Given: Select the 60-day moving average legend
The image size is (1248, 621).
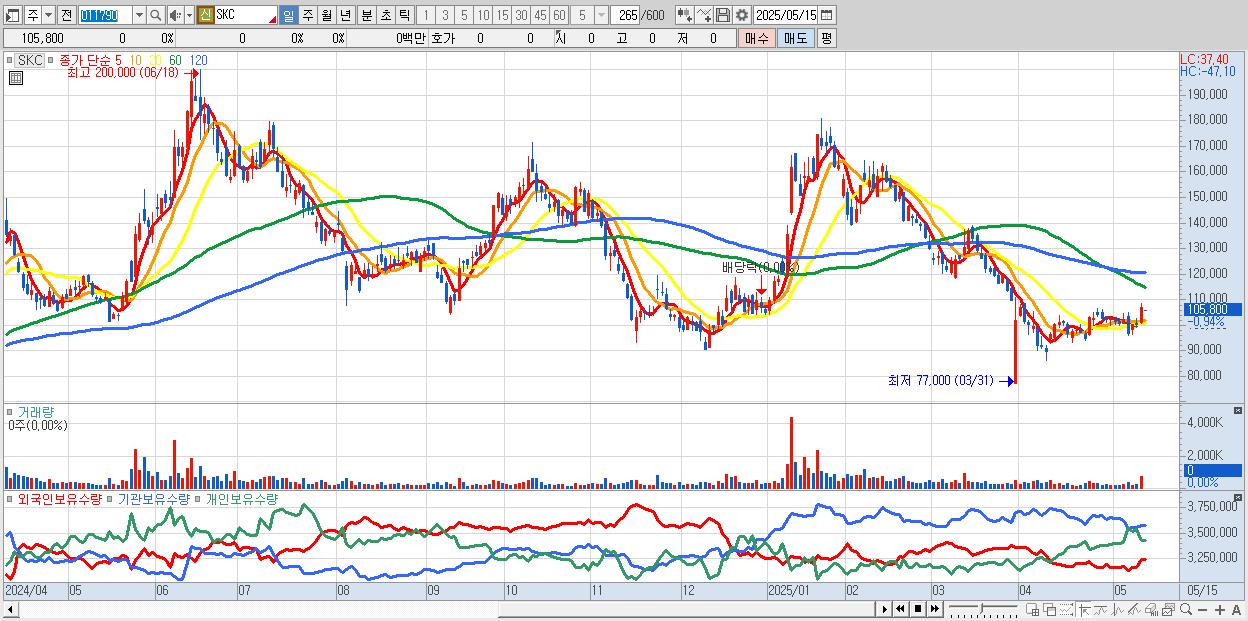Looking at the screenshot, I should pyautogui.click(x=175, y=60).
